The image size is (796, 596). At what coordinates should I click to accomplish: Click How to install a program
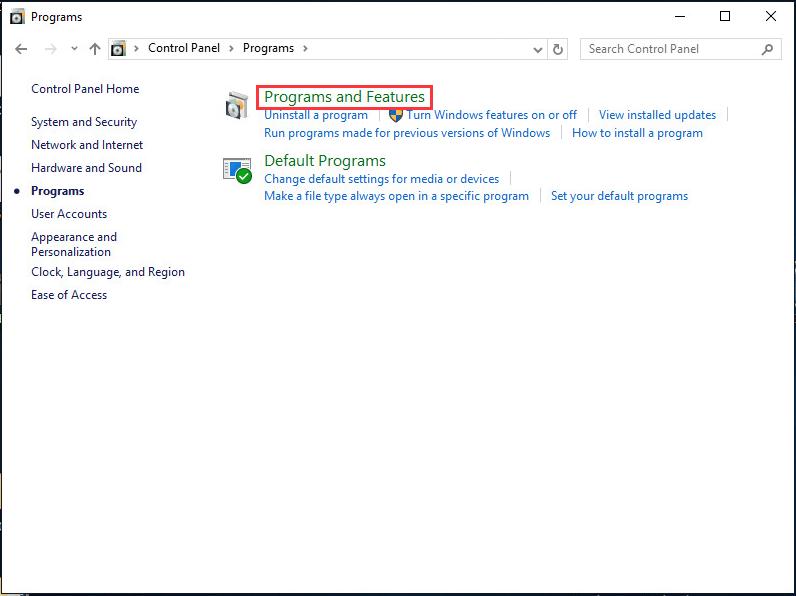click(637, 133)
